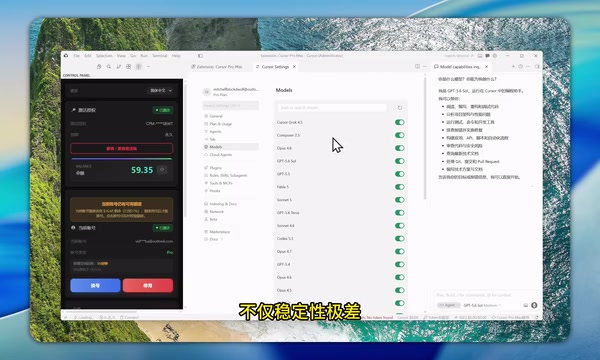Click the send/voice button in the chat input
This screenshot has width=600, height=360.
point(534,305)
